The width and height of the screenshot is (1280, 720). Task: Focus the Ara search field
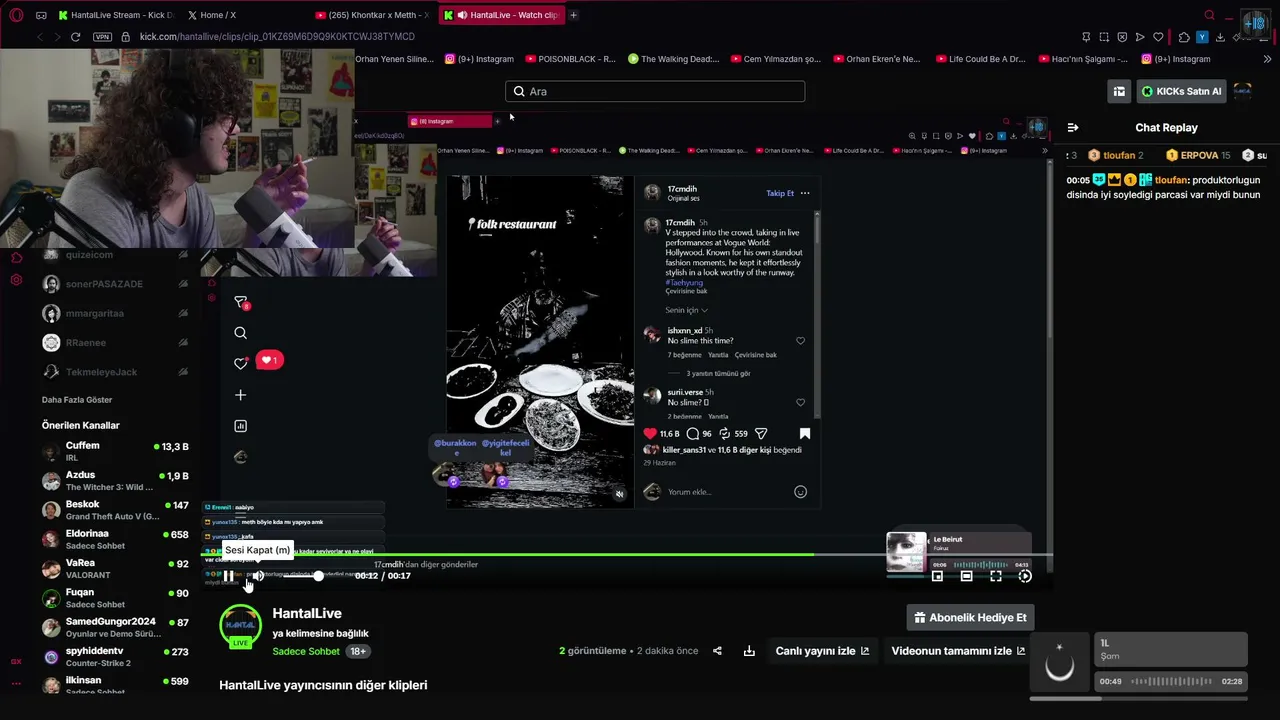[655, 91]
